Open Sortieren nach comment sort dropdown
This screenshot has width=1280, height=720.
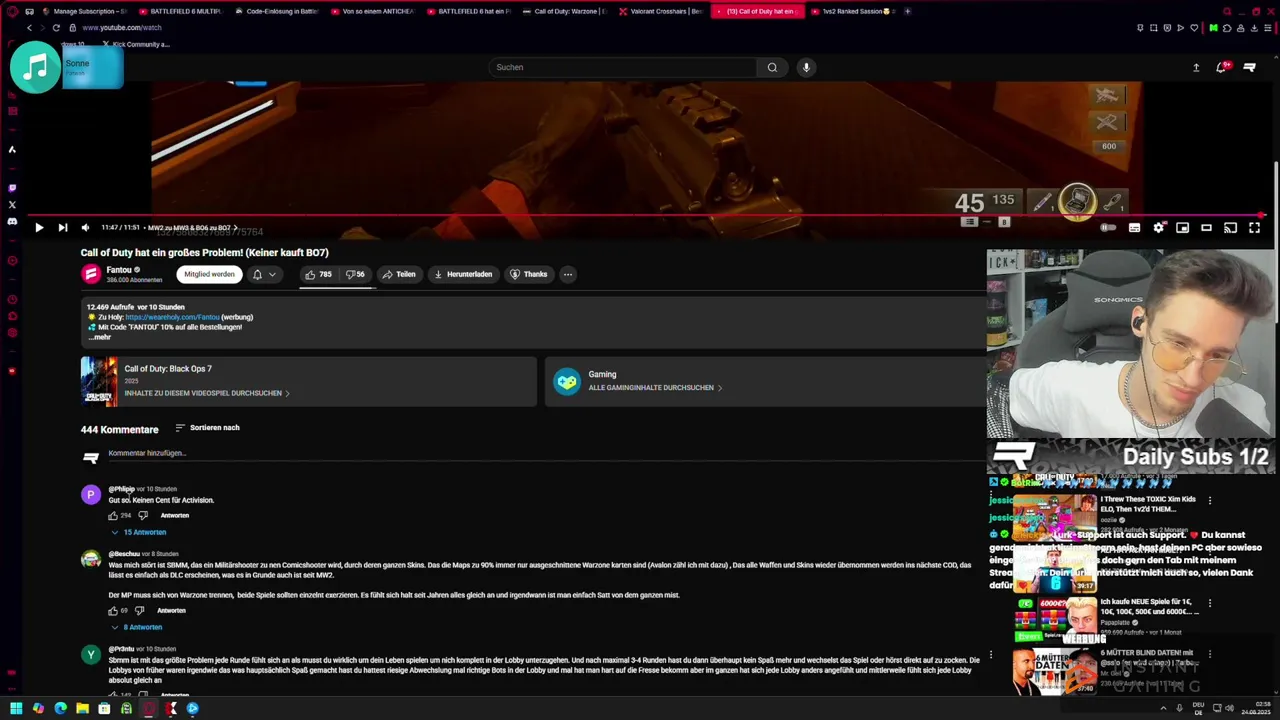207,428
